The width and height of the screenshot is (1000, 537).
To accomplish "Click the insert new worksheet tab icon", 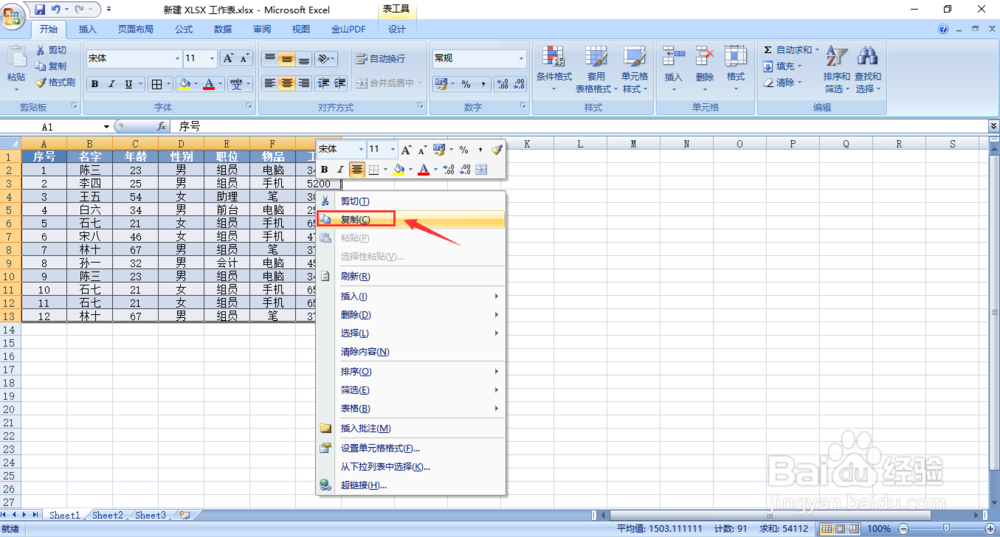I will tap(185, 515).
